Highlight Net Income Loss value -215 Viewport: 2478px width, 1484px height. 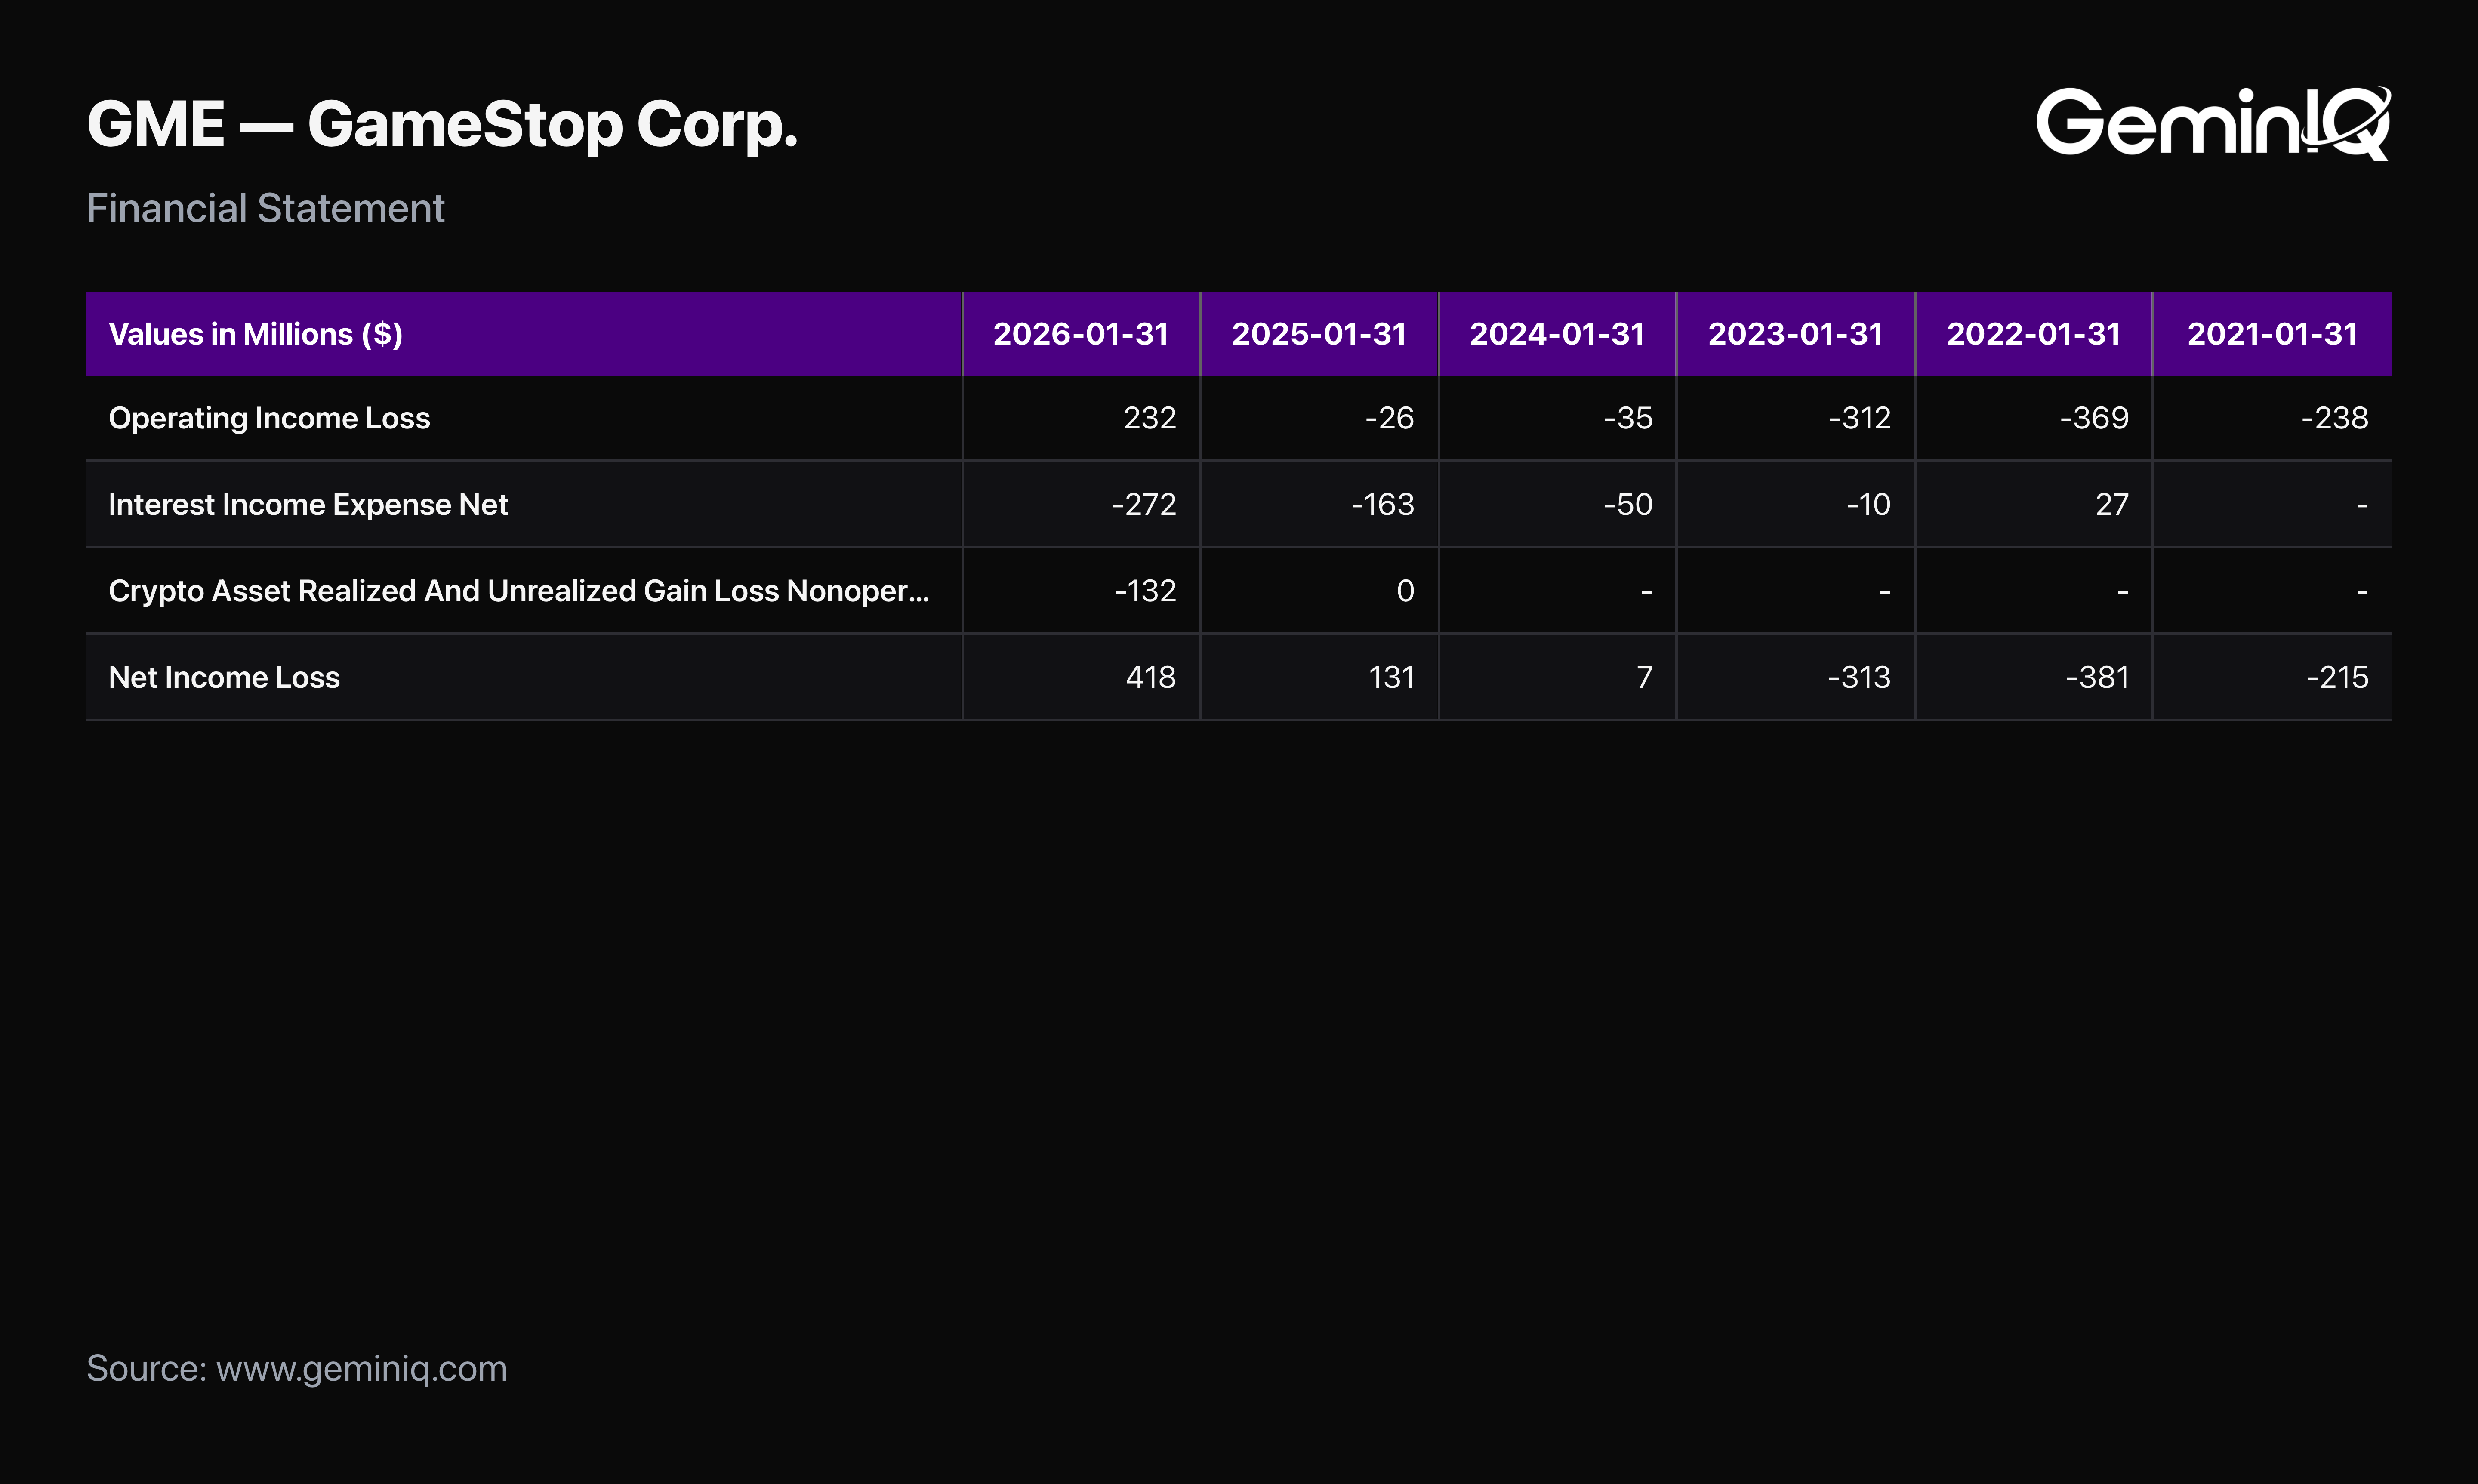click(2338, 677)
